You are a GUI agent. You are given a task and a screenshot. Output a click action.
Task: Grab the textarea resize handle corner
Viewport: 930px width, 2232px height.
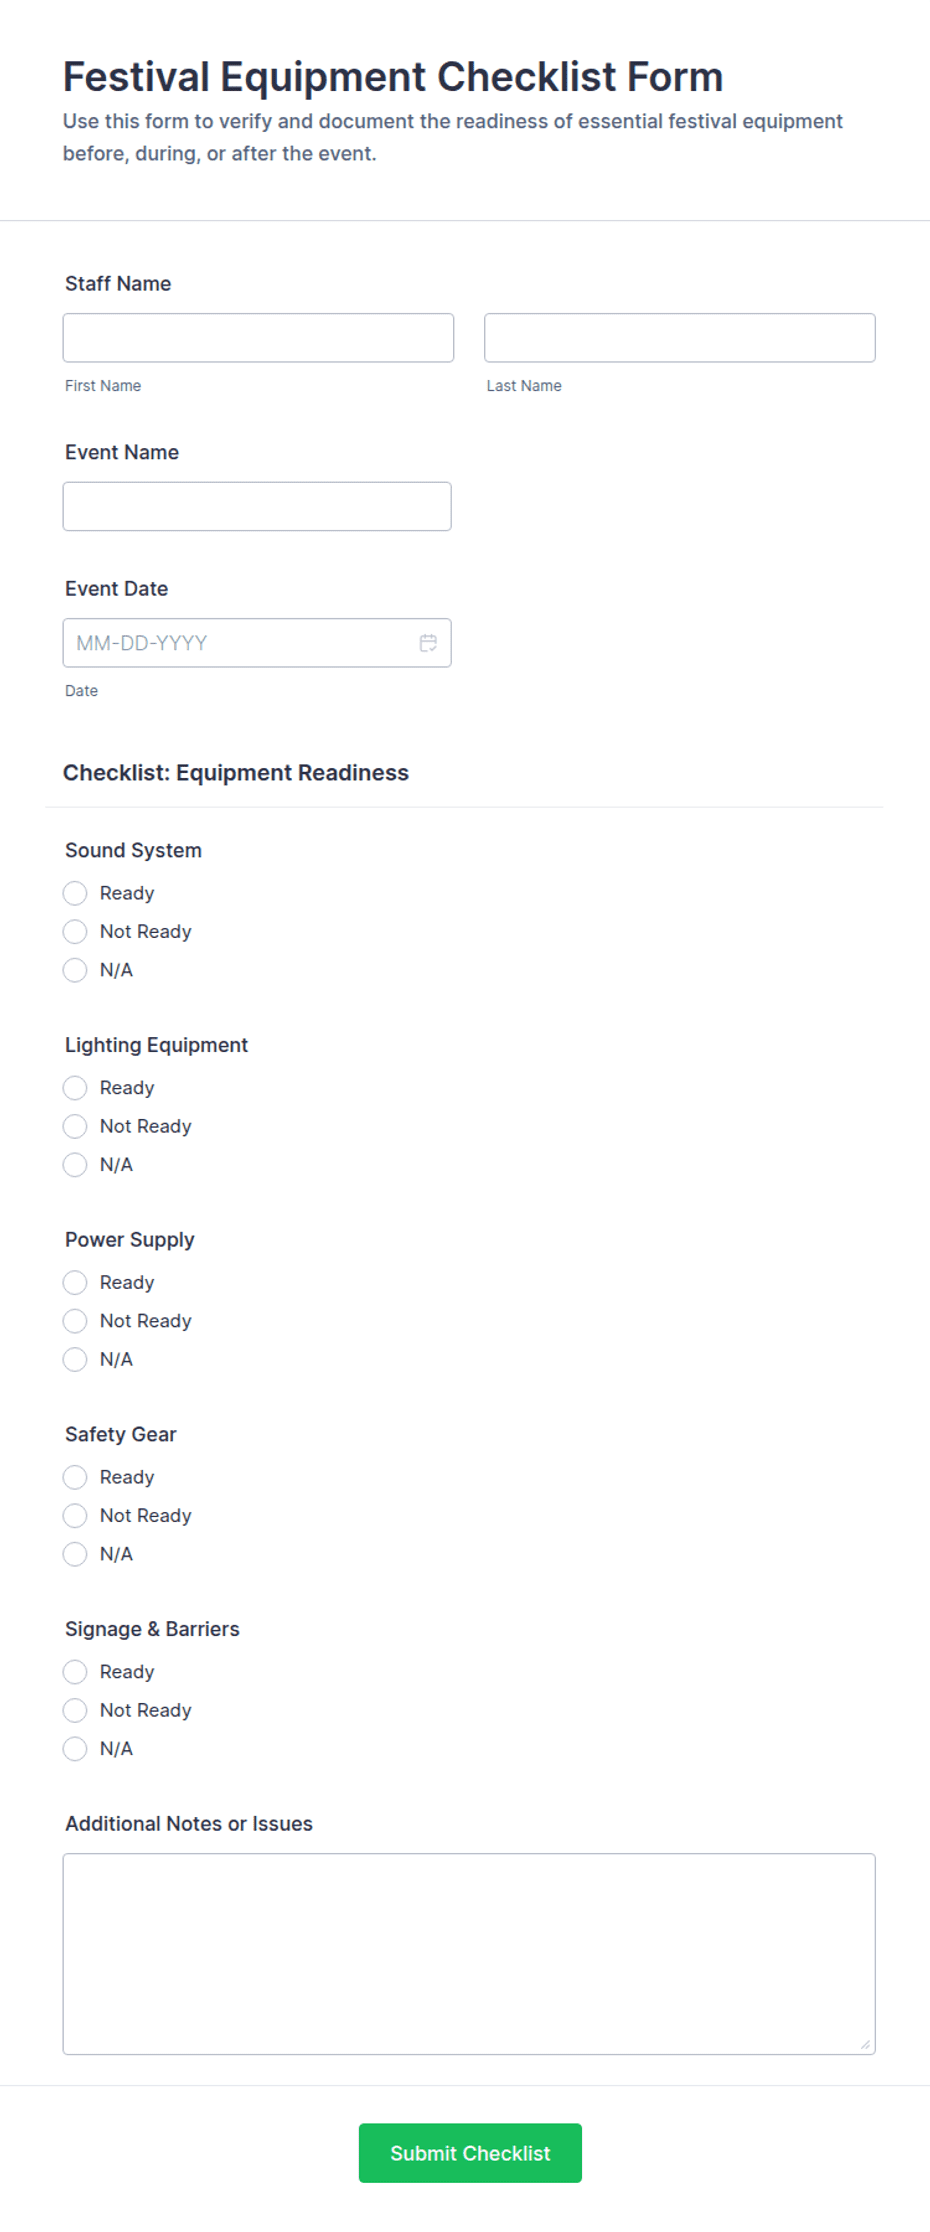coord(865,2045)
